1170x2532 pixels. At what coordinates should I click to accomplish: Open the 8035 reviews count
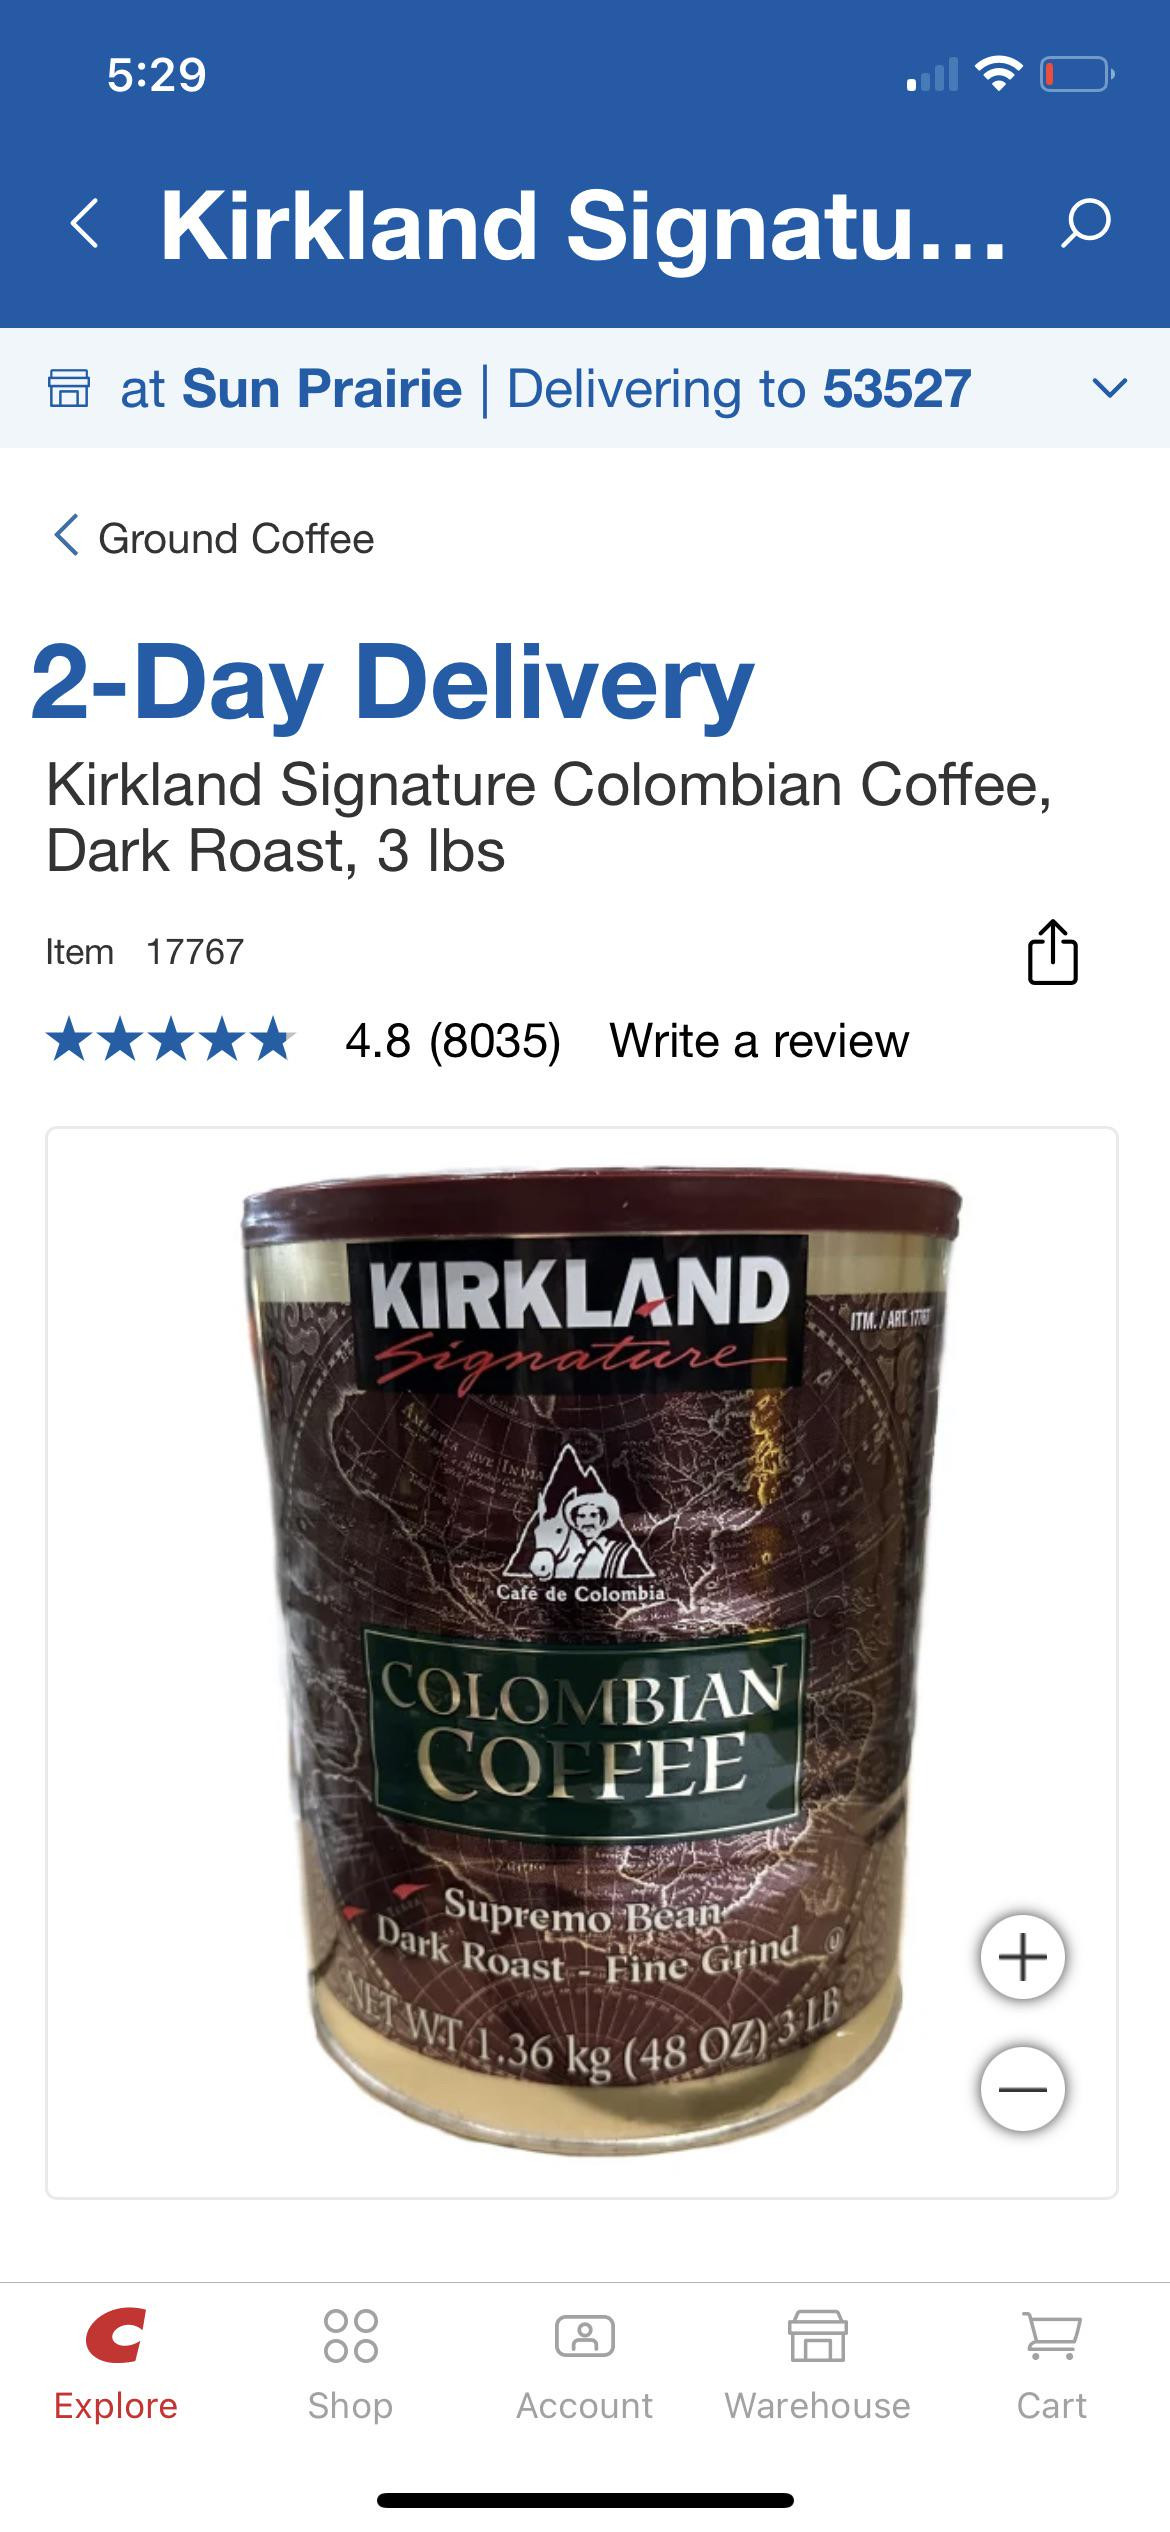tap(495, 1041)
